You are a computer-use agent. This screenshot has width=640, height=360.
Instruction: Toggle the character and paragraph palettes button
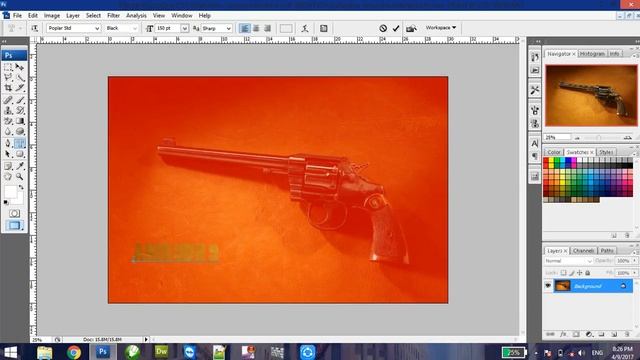pos(324,28)
